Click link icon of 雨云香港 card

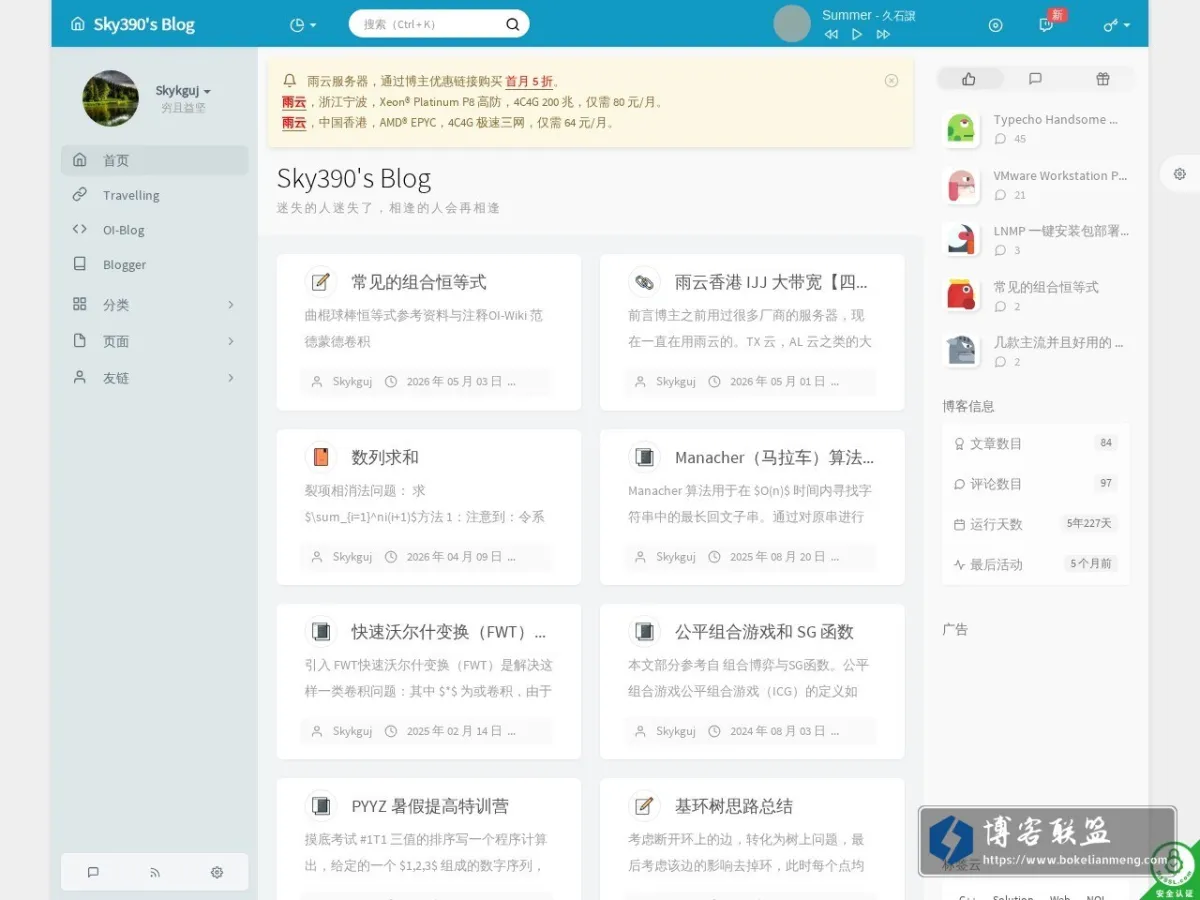point(644,282)
